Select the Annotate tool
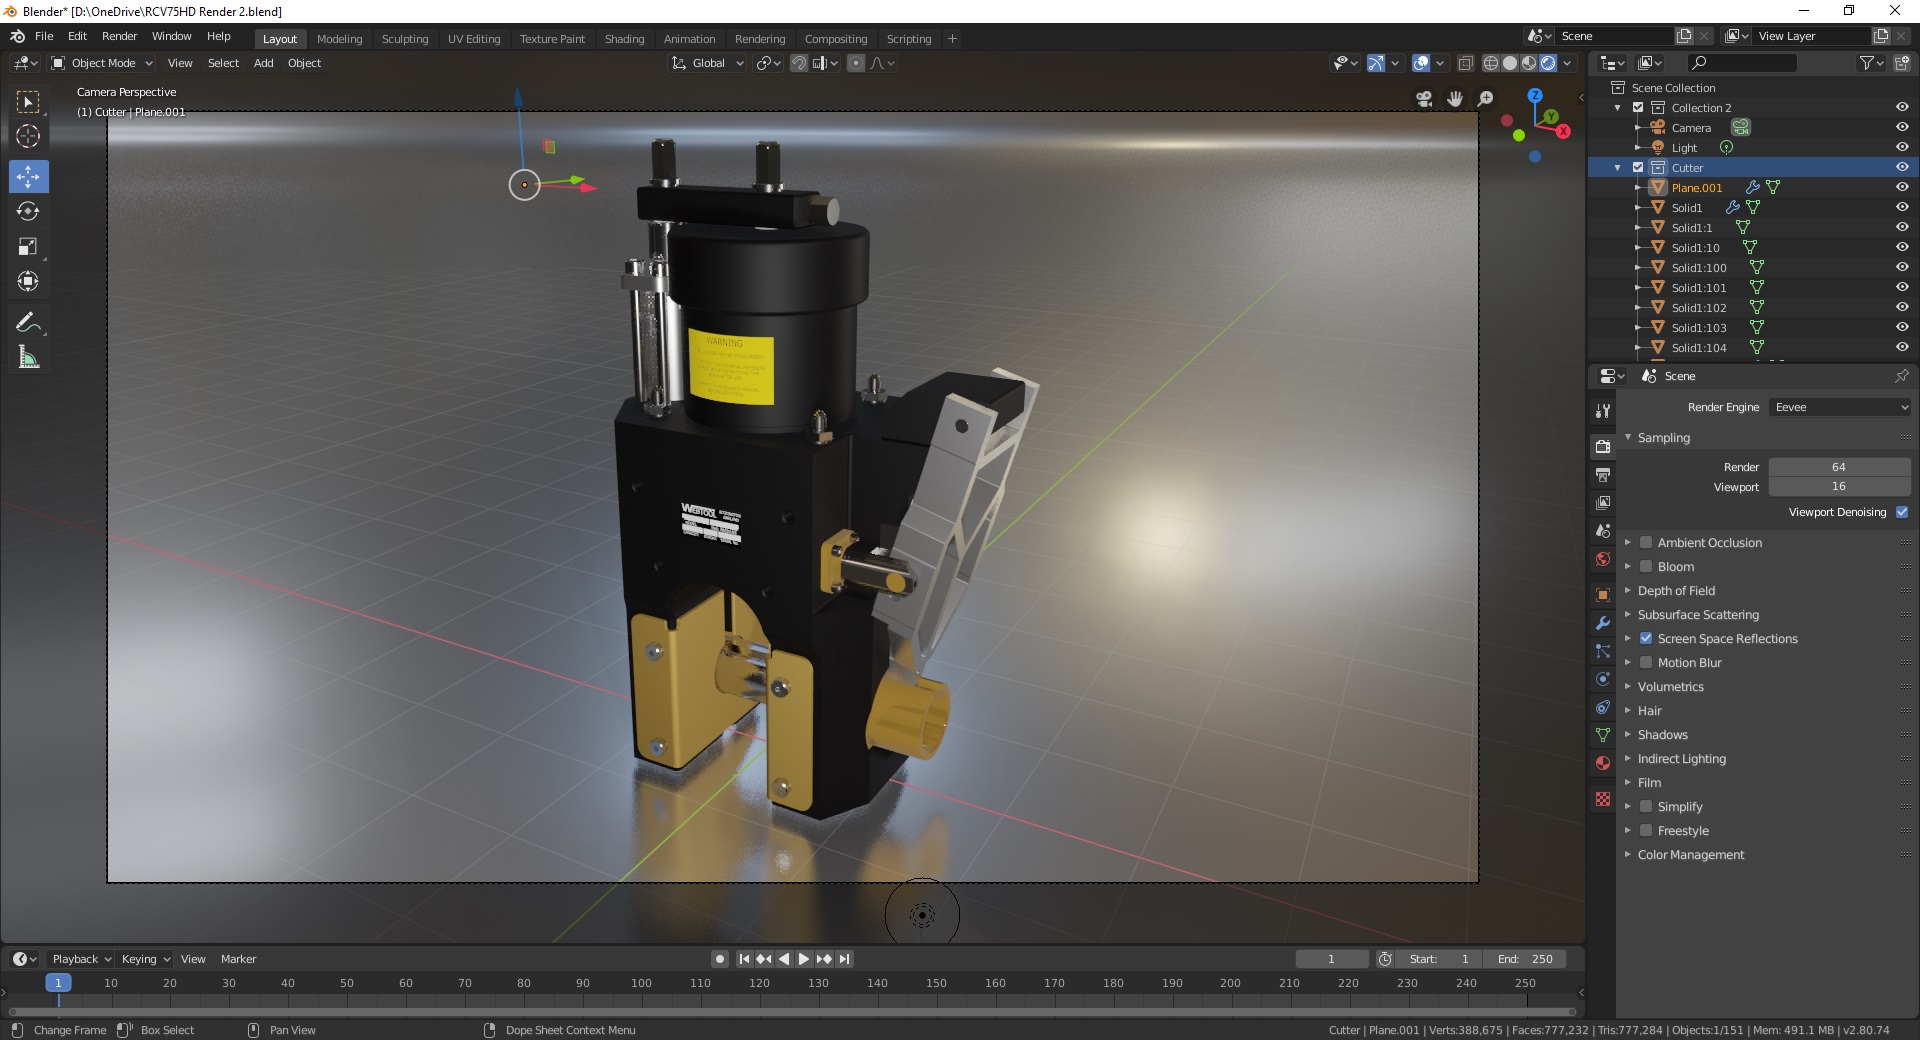 [x=28, y=322]
